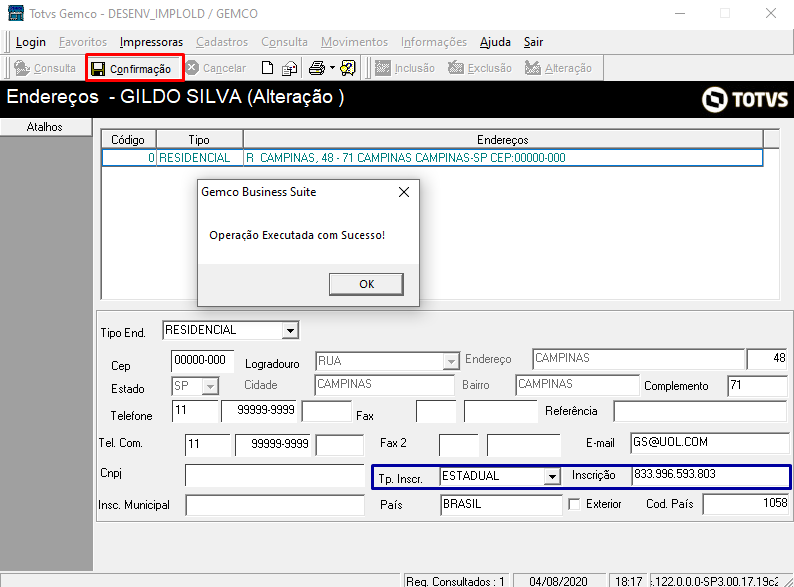Click the Tel. Com. number field
Viewport: 794px width, 587px height.
(x=273, y=444)
